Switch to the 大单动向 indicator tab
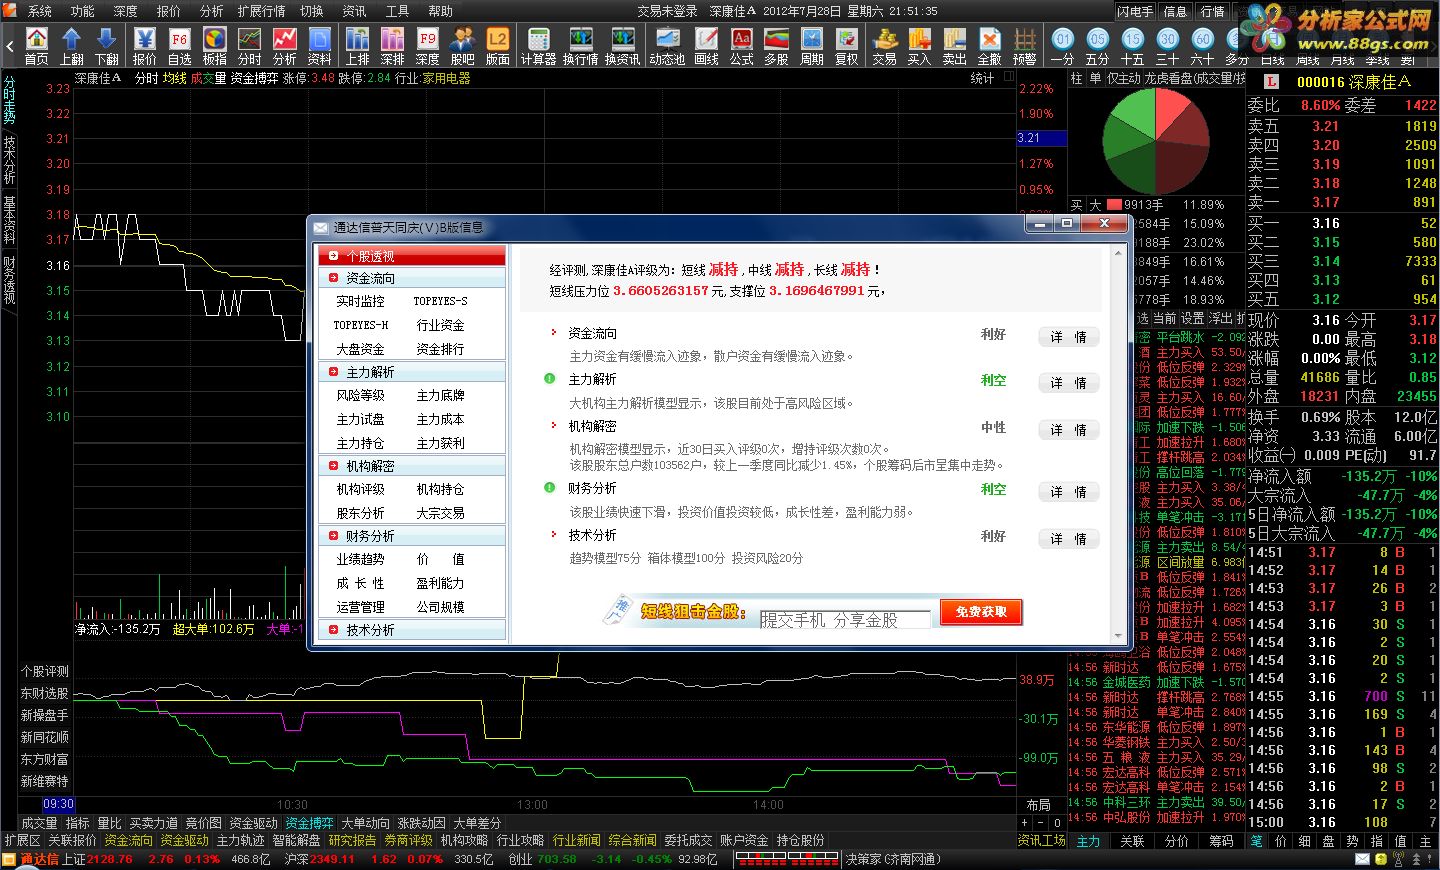This screenshot has width=1440, height=870. 365,823
